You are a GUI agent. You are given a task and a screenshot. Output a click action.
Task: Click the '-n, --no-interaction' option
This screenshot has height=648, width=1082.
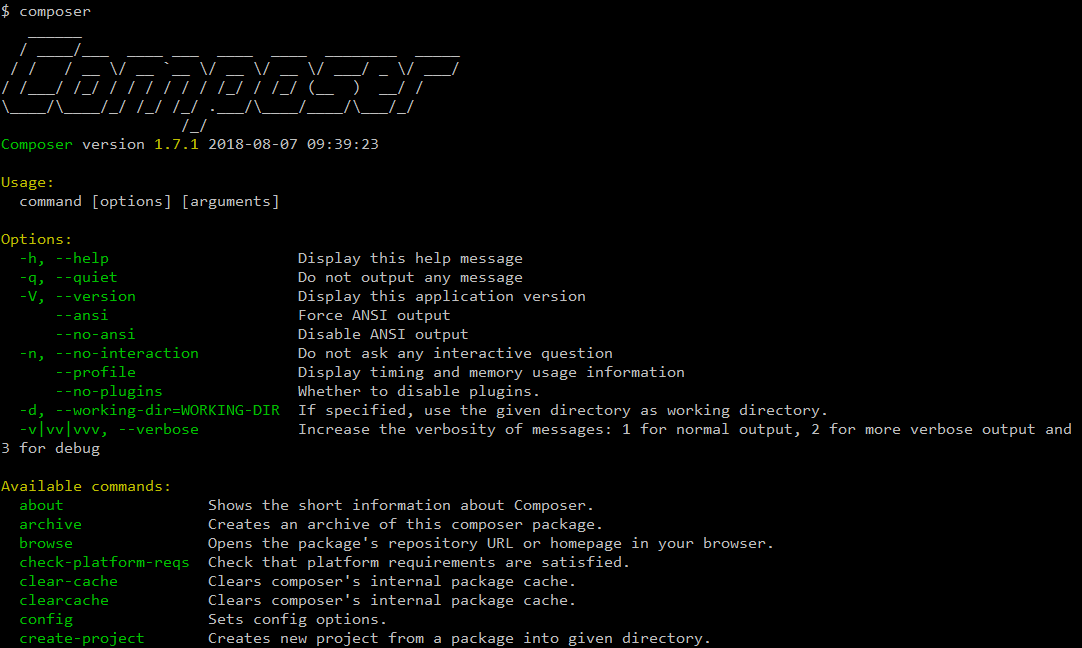point(109,353)
